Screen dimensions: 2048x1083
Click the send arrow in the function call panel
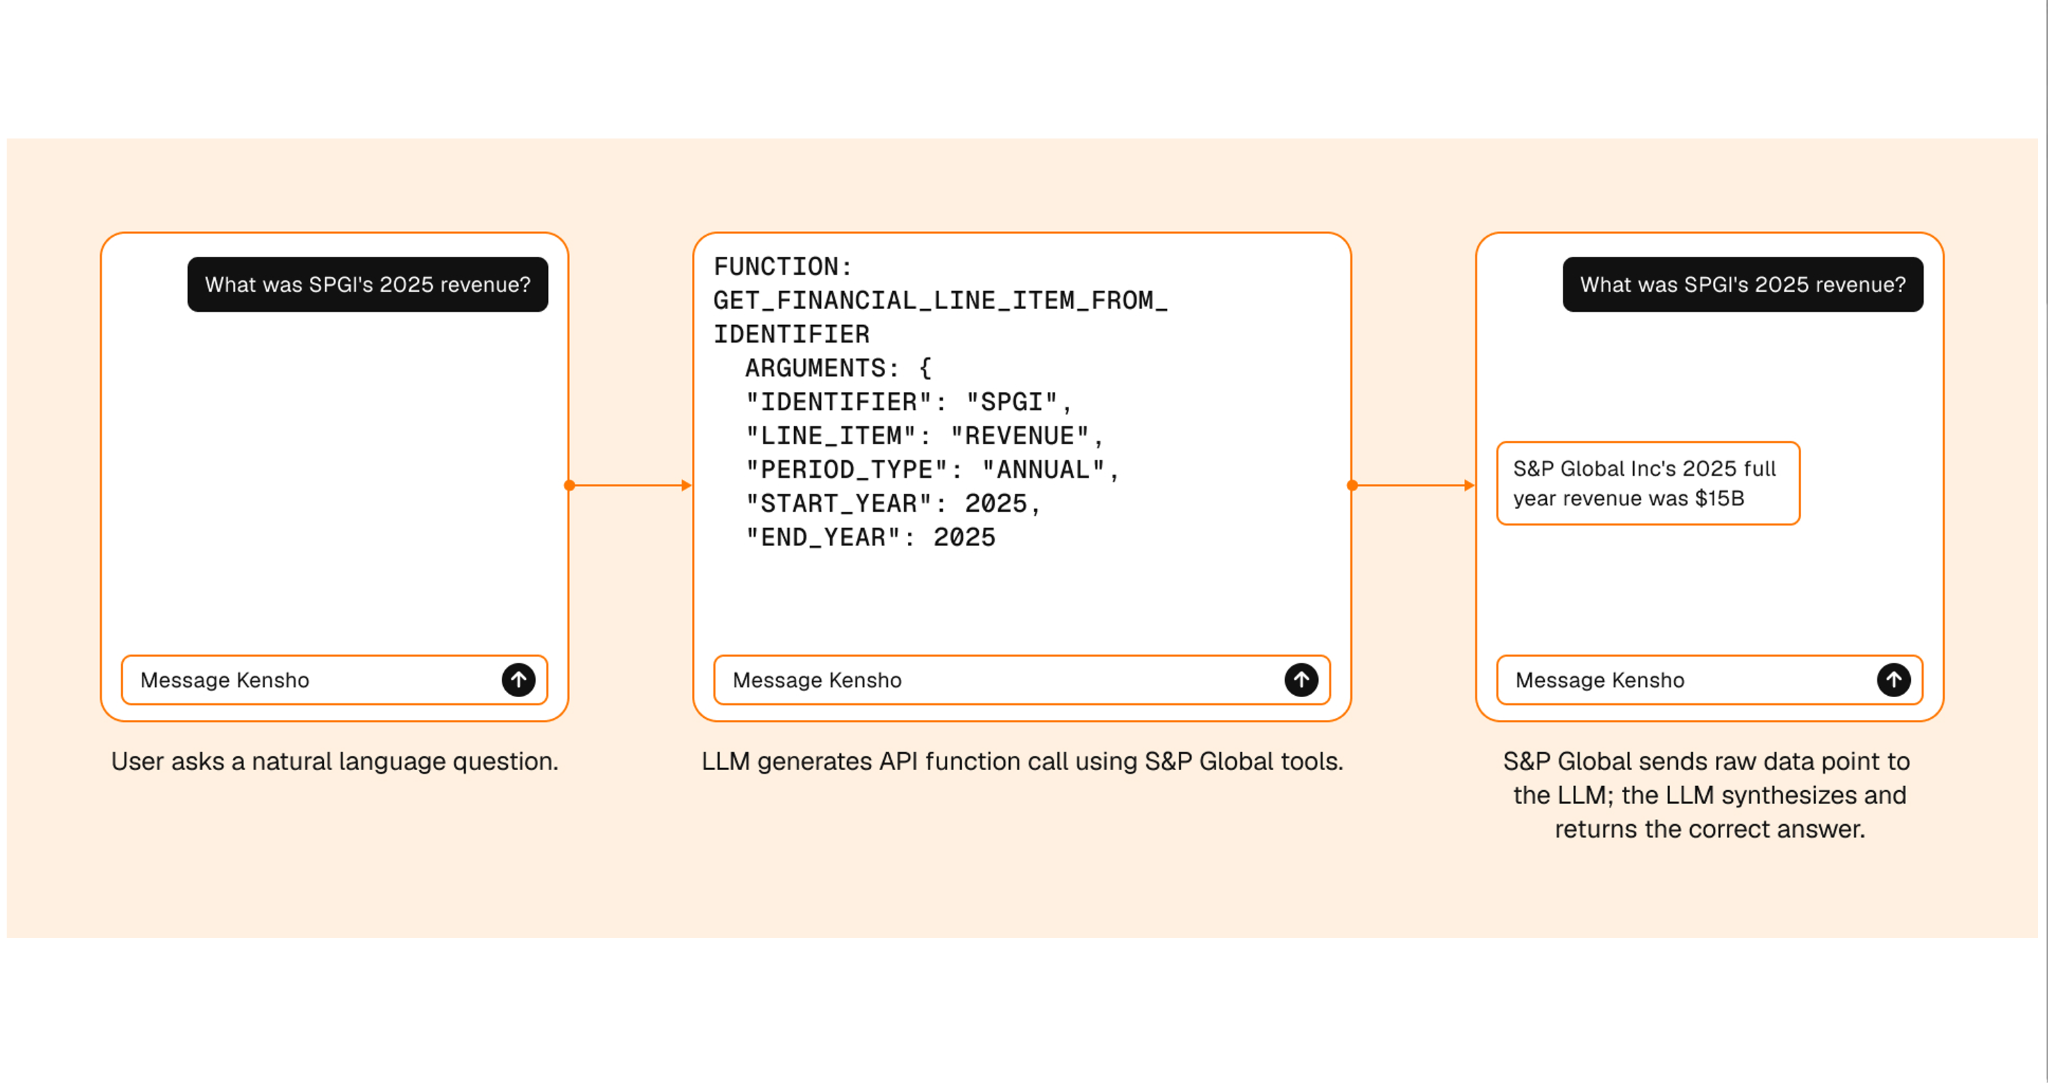pos(1301,680)
